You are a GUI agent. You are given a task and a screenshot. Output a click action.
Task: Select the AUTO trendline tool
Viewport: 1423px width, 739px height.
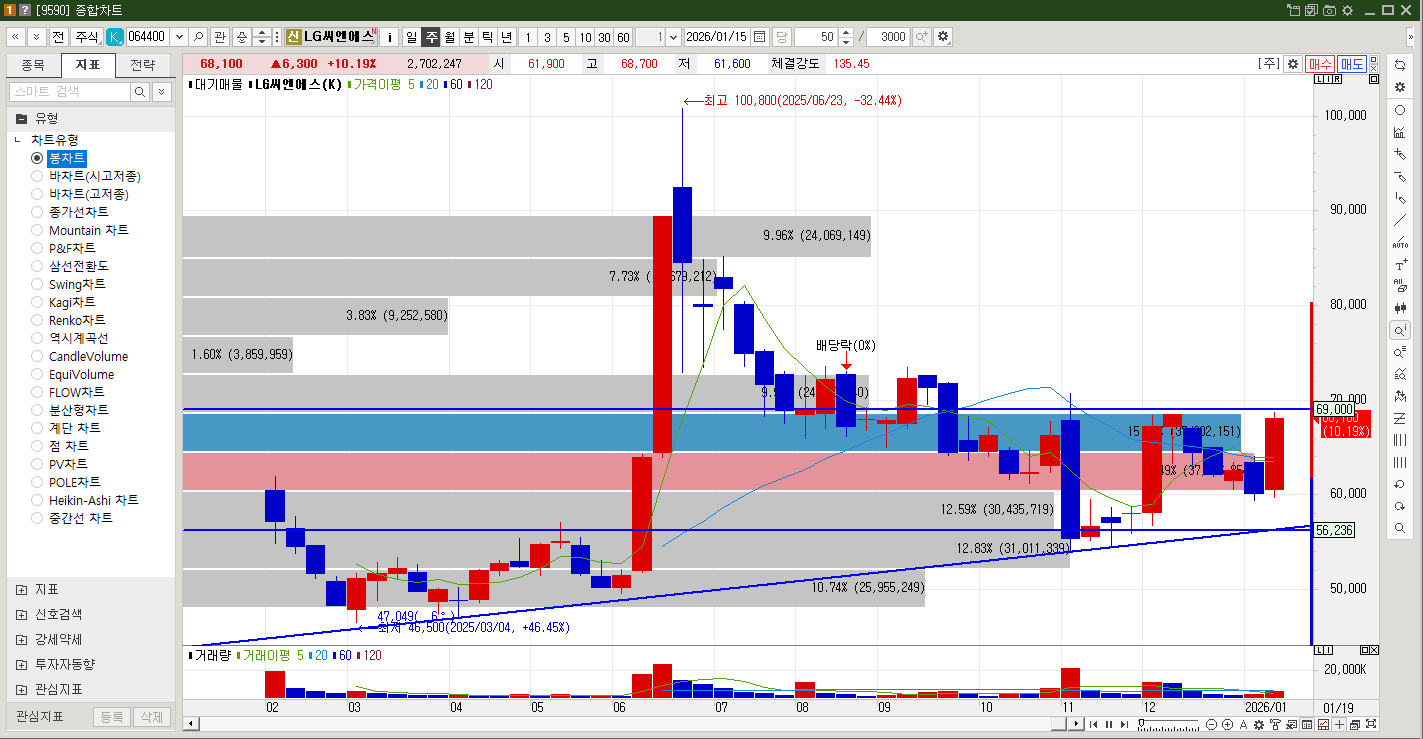coord(1400,242)
